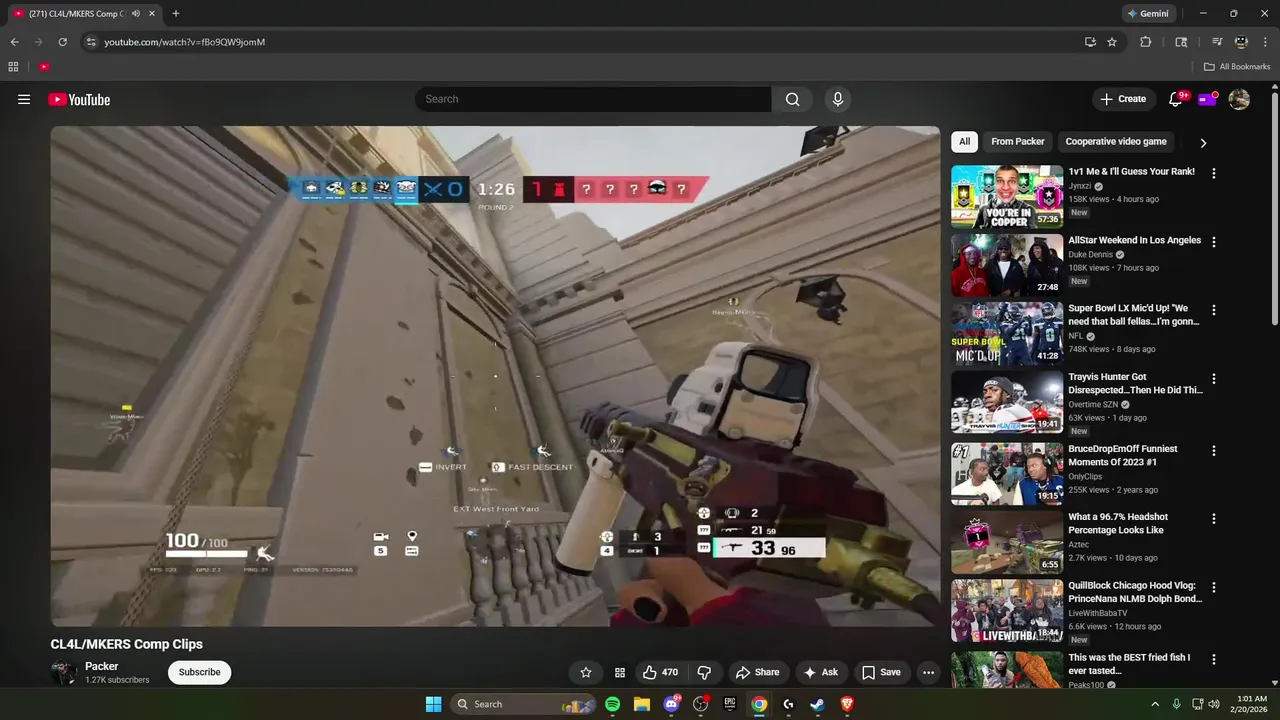Open Chrome apps grid in bookmarks bar
1280x720 pixels.
pos(13,67)
